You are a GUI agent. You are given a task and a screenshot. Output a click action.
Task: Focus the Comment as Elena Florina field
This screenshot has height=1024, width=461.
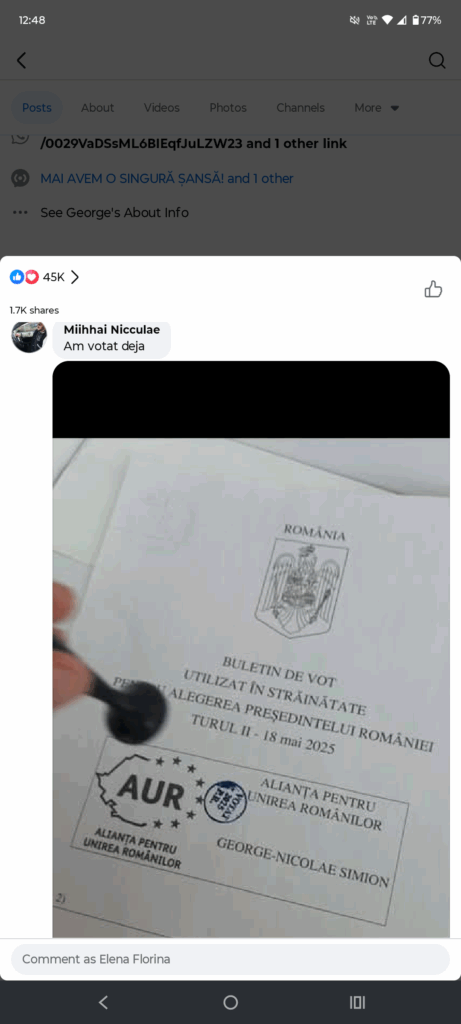pyautogui.click(x=230, y=959)
